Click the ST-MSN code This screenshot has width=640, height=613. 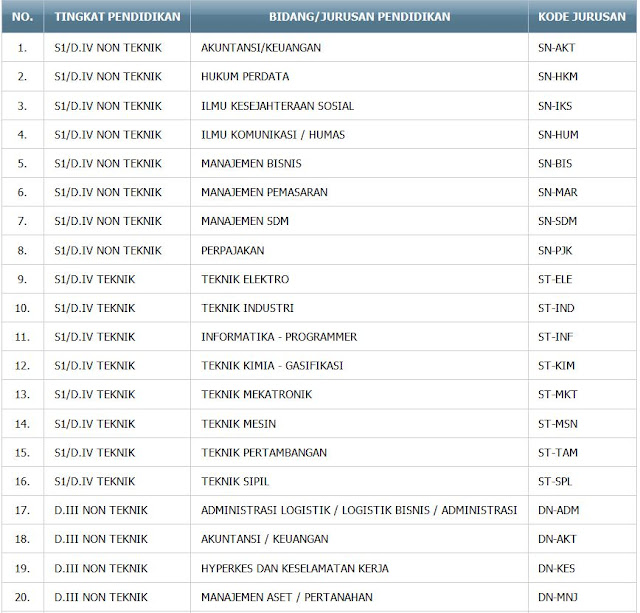558,424
